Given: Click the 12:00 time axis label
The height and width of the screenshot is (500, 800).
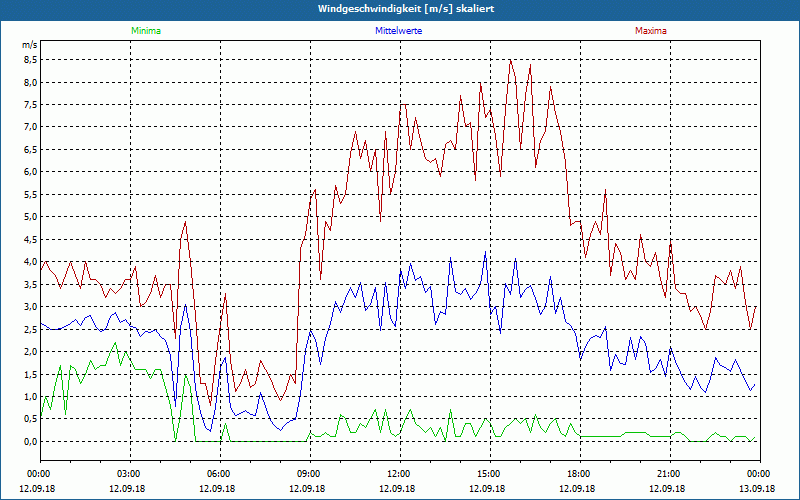Looking at the screenshot, I should click(x=400, y=474).
